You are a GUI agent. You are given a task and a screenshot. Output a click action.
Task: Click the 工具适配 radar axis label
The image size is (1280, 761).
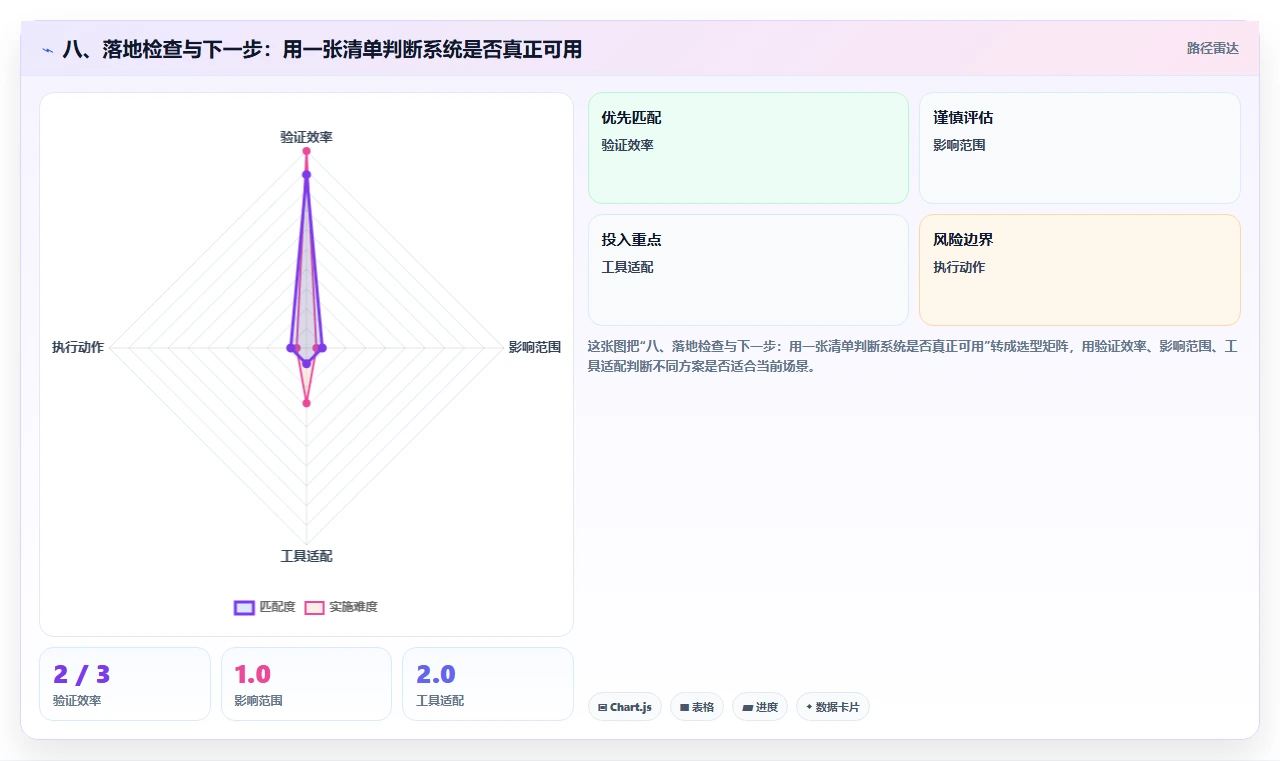[306, 556]
